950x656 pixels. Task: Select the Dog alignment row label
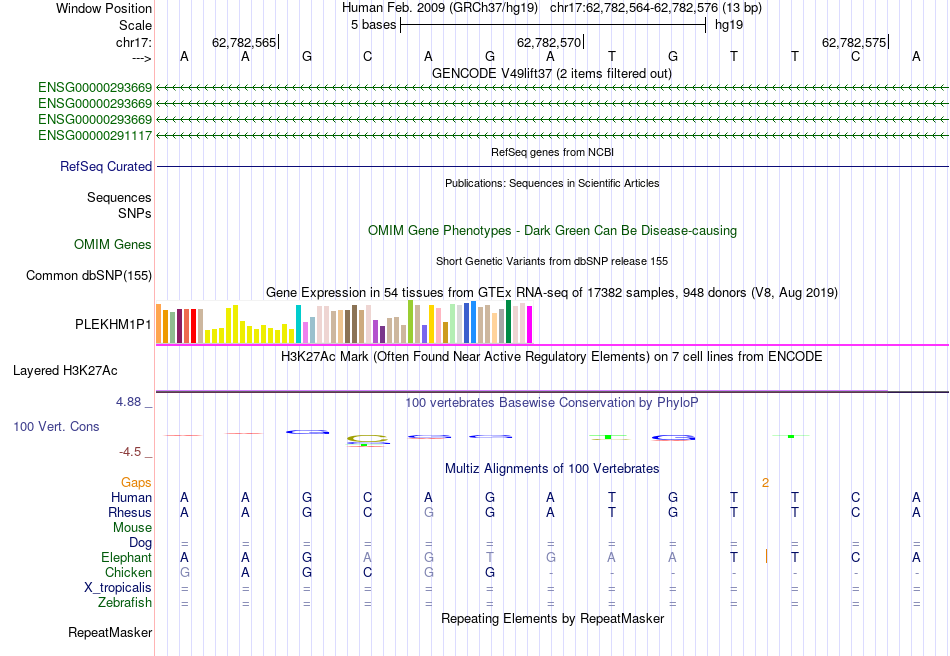coord(140,543)
